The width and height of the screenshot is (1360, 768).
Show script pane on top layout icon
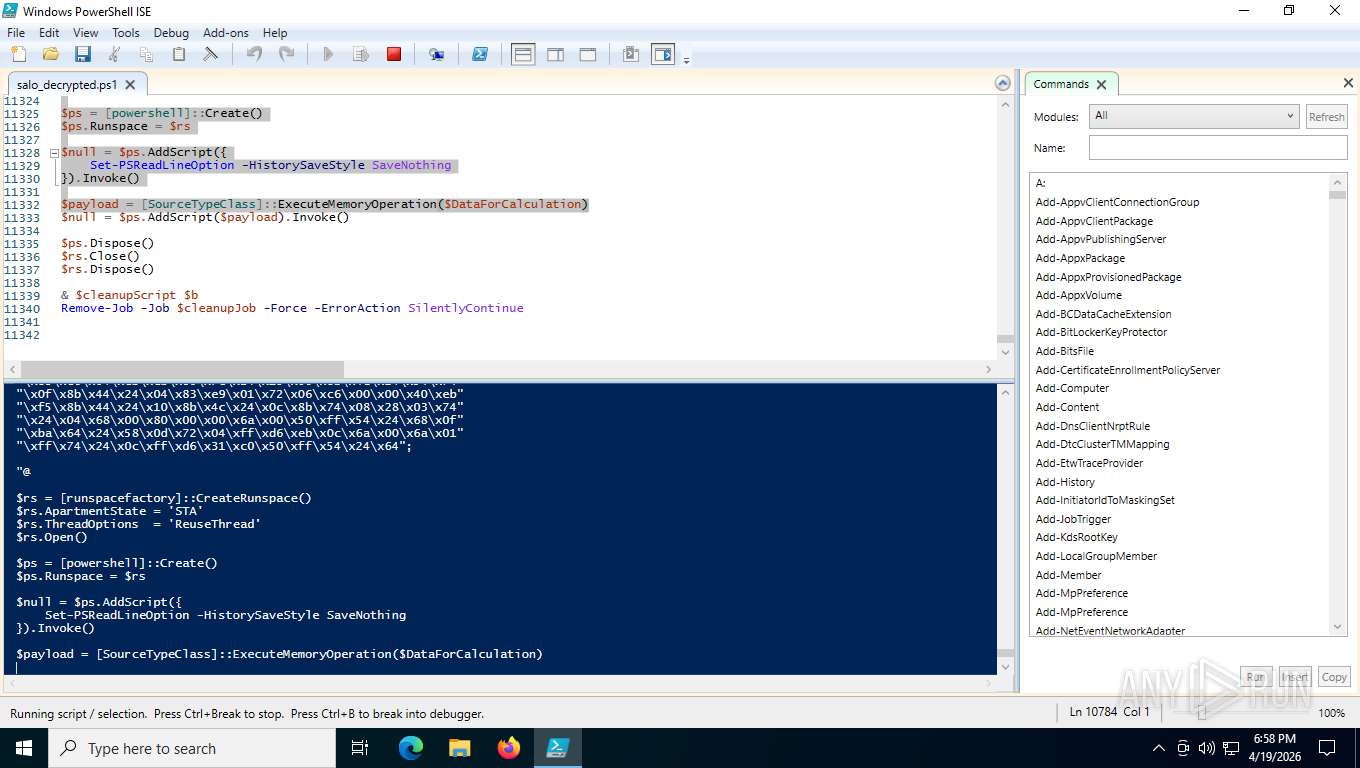coord(523,54)
